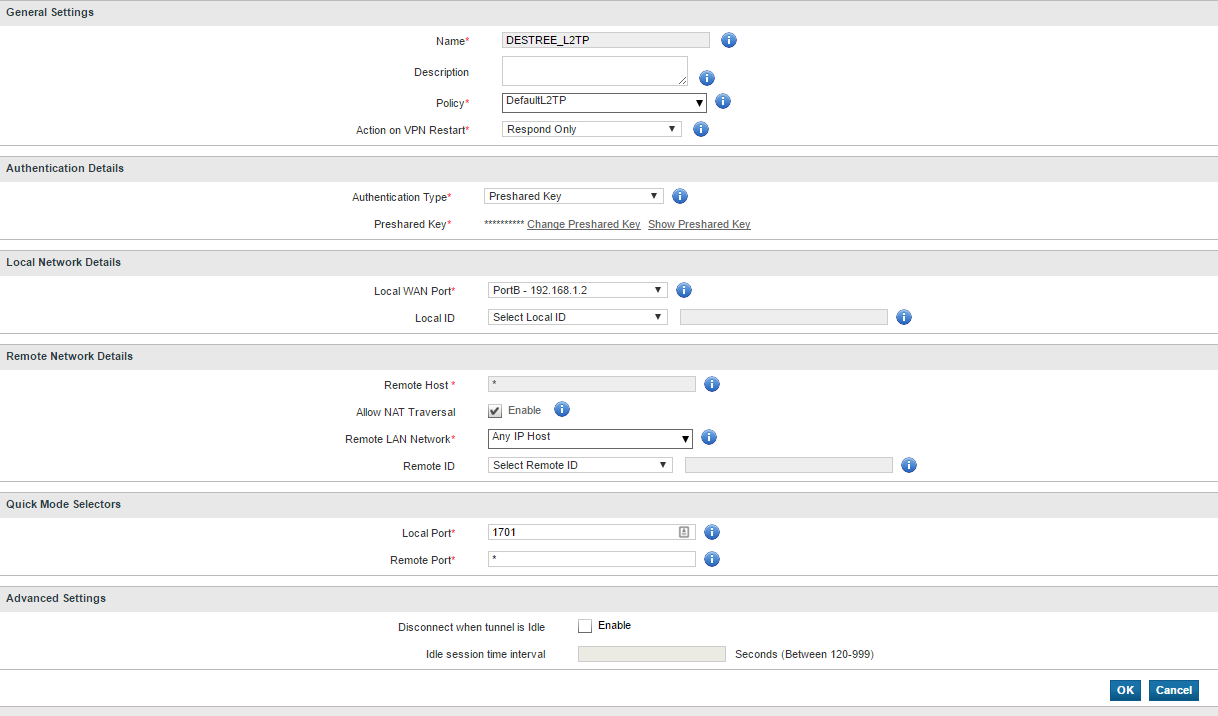Click the Remote Port field
This screenshot has height=716, width=1218.
[x=592, y=559]
